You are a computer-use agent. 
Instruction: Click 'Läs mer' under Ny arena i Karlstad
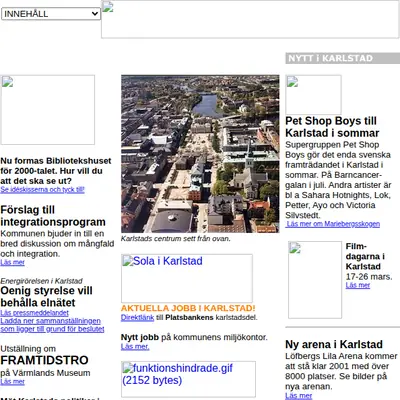[299, 396]
